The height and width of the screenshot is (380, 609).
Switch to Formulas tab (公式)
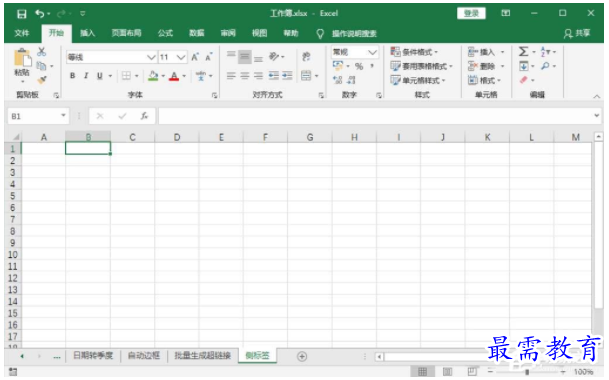[165, 33]
